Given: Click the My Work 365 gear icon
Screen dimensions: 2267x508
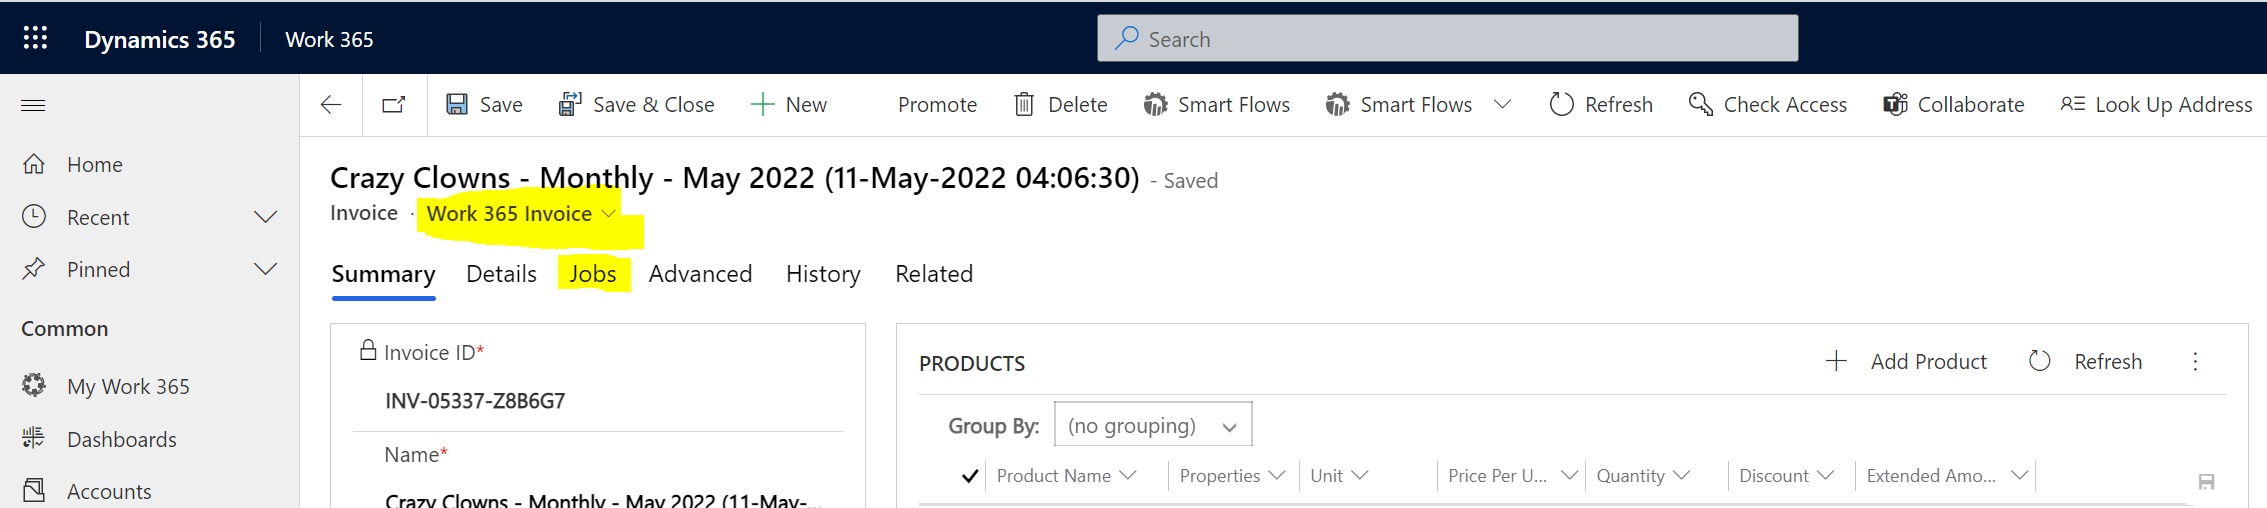Looking at the screenshot, I should click(34, 386).
